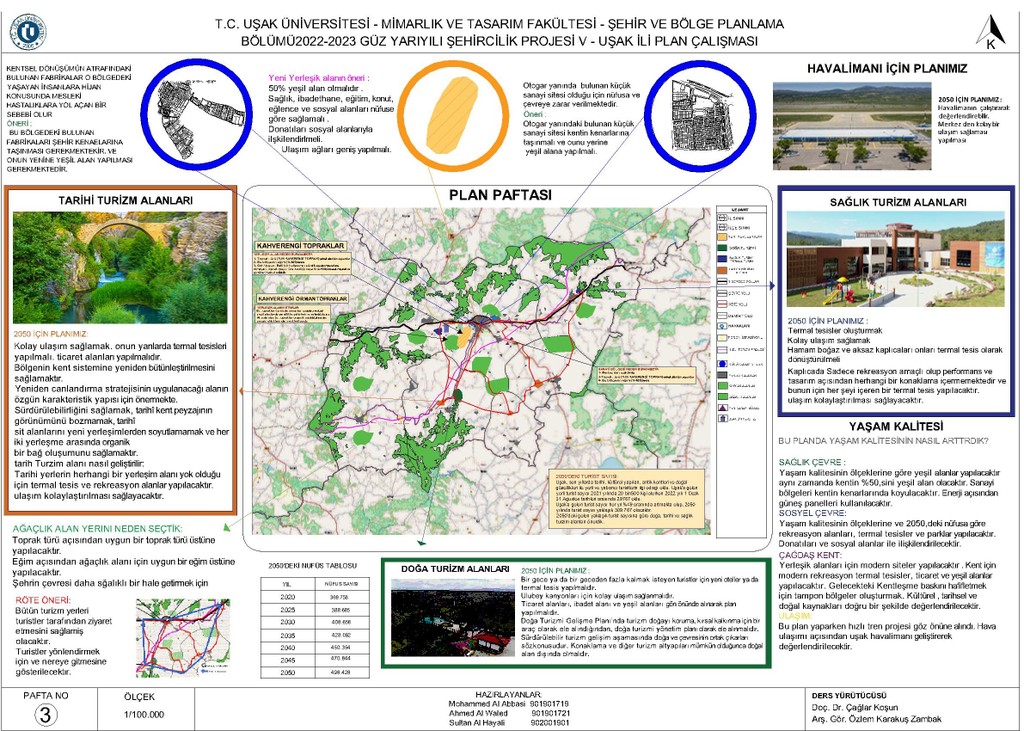Viewport: 1024px width, 731px height.
Task: Click the PLAN PAFTASI heading
Action: pyautogui.click(x=500, y=195)
